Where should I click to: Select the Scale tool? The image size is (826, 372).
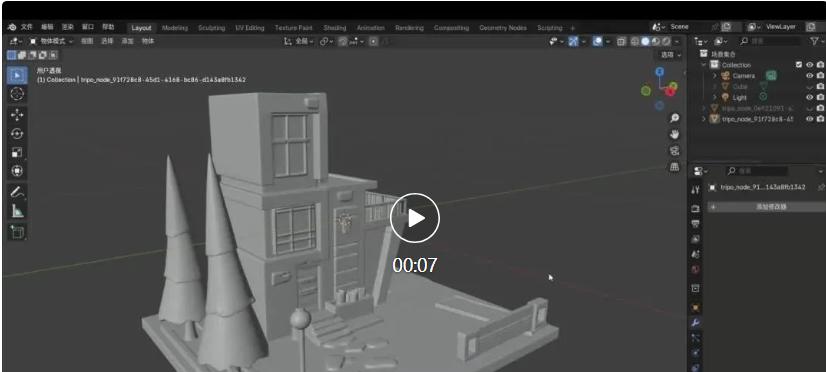pyautogui.click(x=17, y=153)
